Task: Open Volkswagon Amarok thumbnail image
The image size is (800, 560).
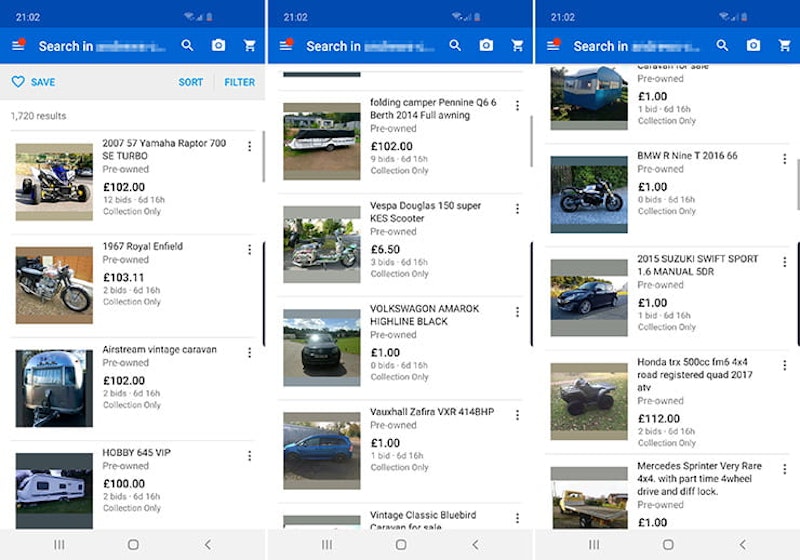Action: (322, 347)
